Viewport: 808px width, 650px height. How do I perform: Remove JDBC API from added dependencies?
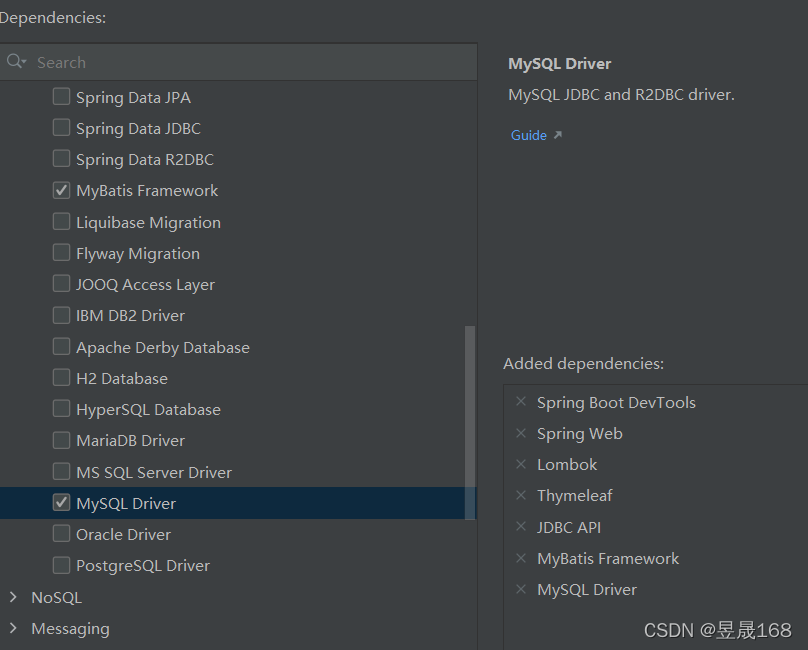click(521, 526)
